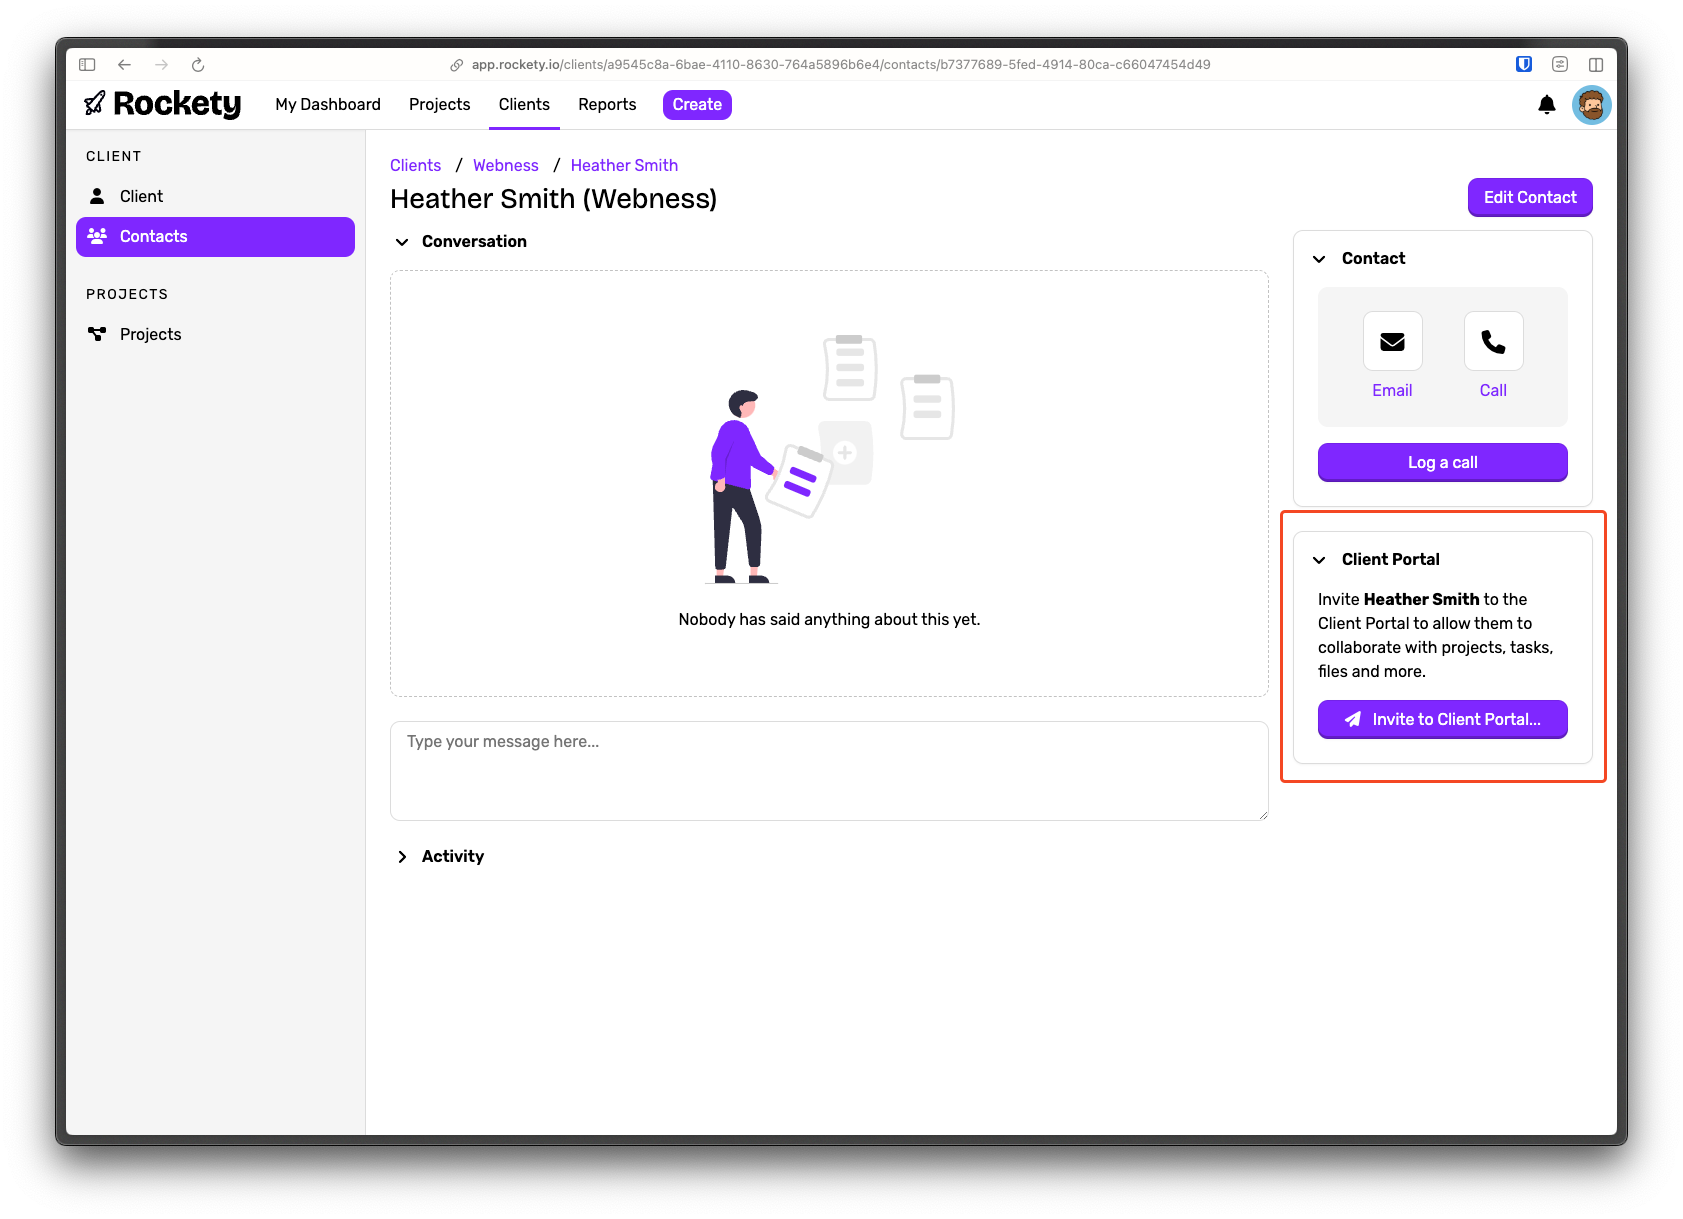The image size is (1683, 1219).
Task: Click the message input field
Action: (828, 770)
